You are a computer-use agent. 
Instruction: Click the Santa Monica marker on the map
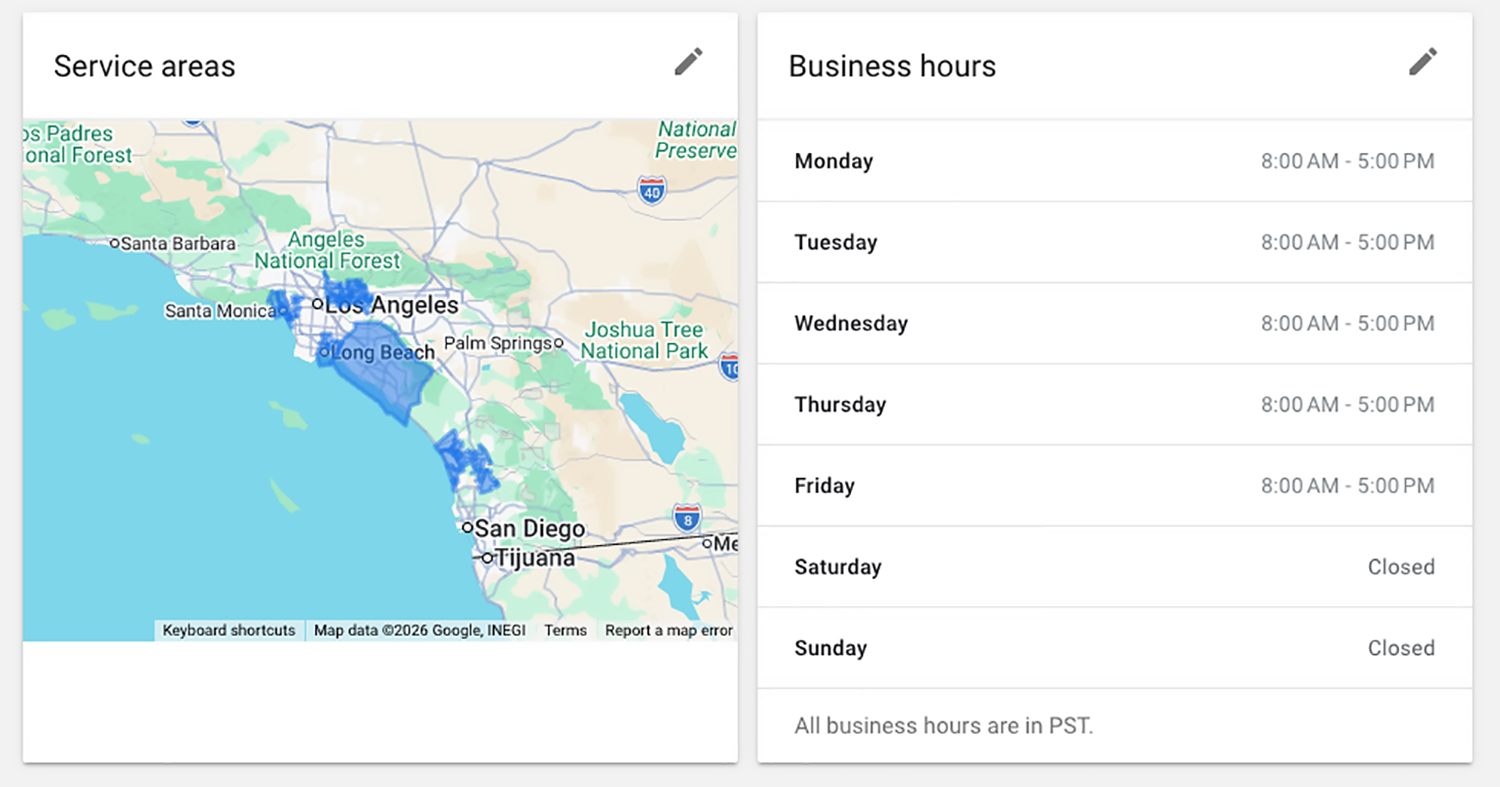click(x=283, y=311)
